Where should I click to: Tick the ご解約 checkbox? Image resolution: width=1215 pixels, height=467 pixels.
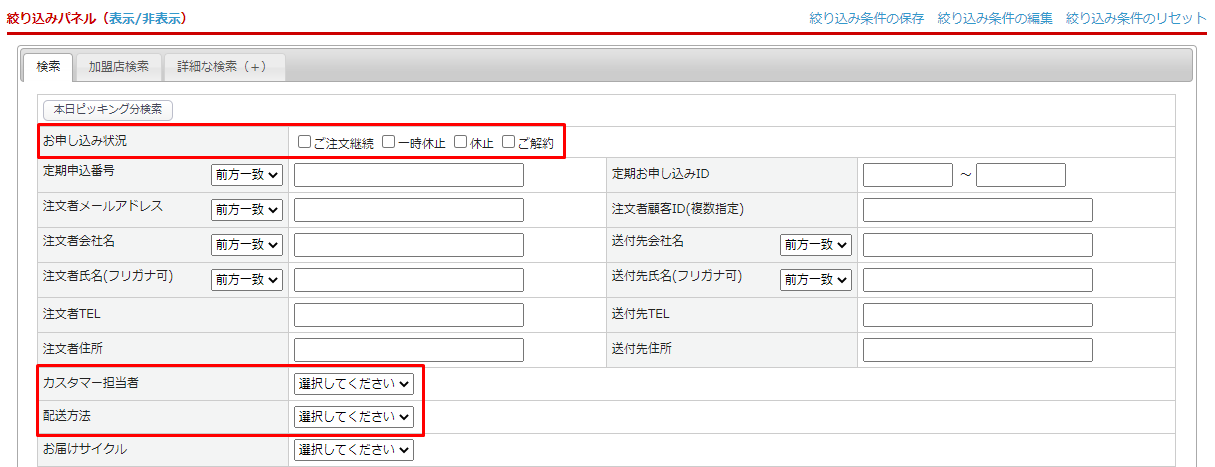(508, 142)
